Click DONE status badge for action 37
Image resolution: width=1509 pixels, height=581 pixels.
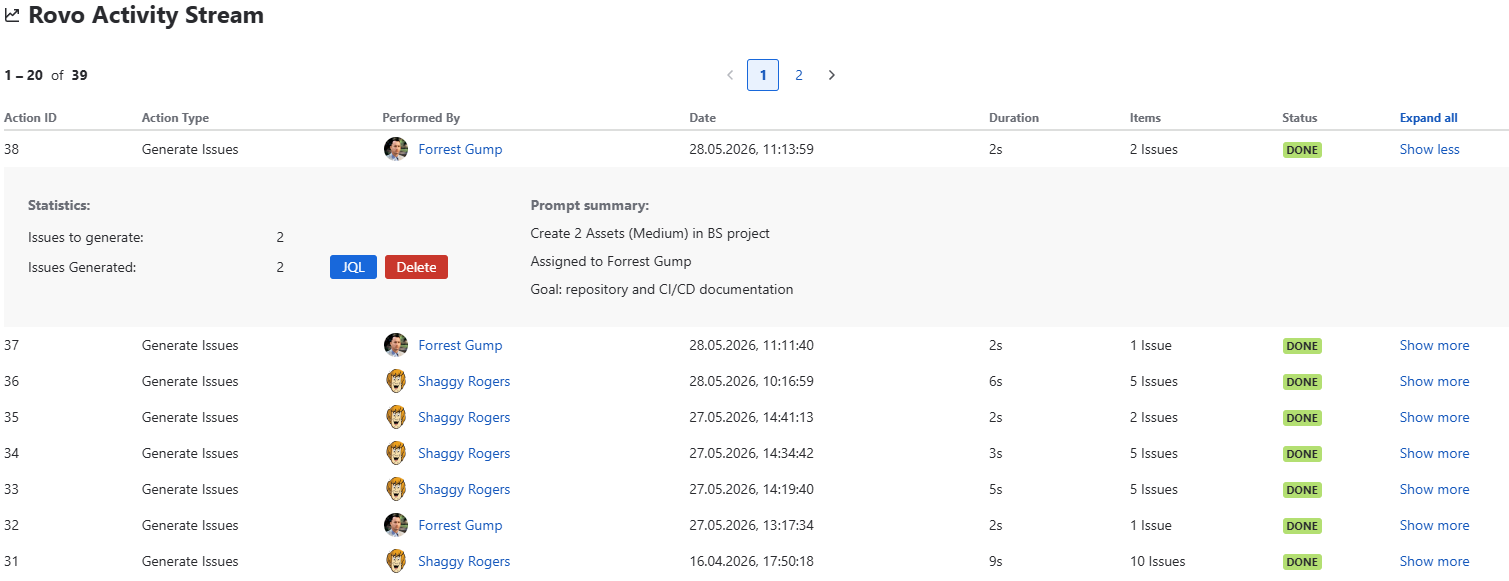click(x=1302, y=346)
